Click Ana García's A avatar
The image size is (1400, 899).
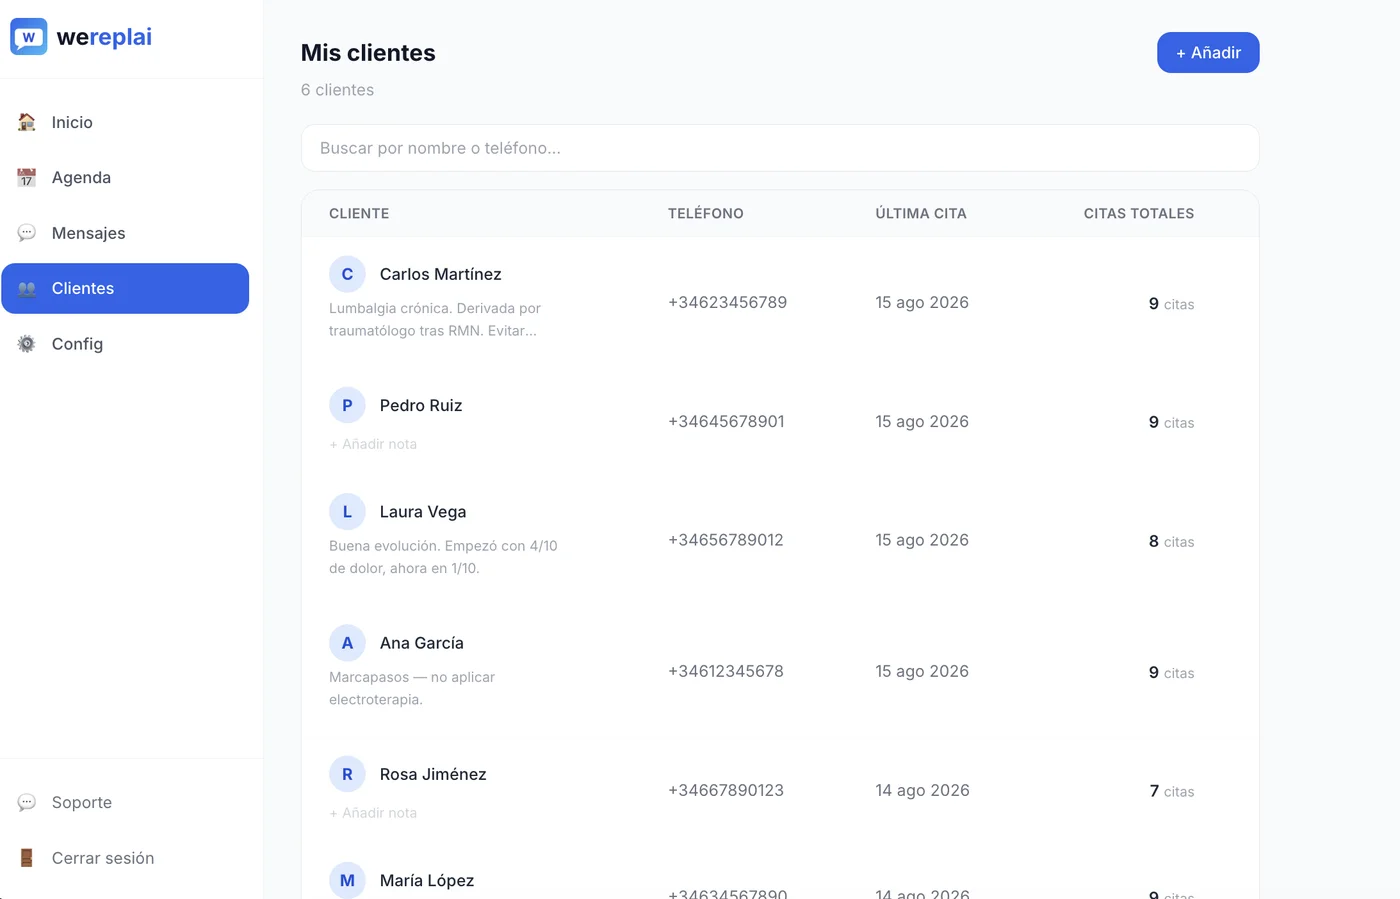pos(347,643)
